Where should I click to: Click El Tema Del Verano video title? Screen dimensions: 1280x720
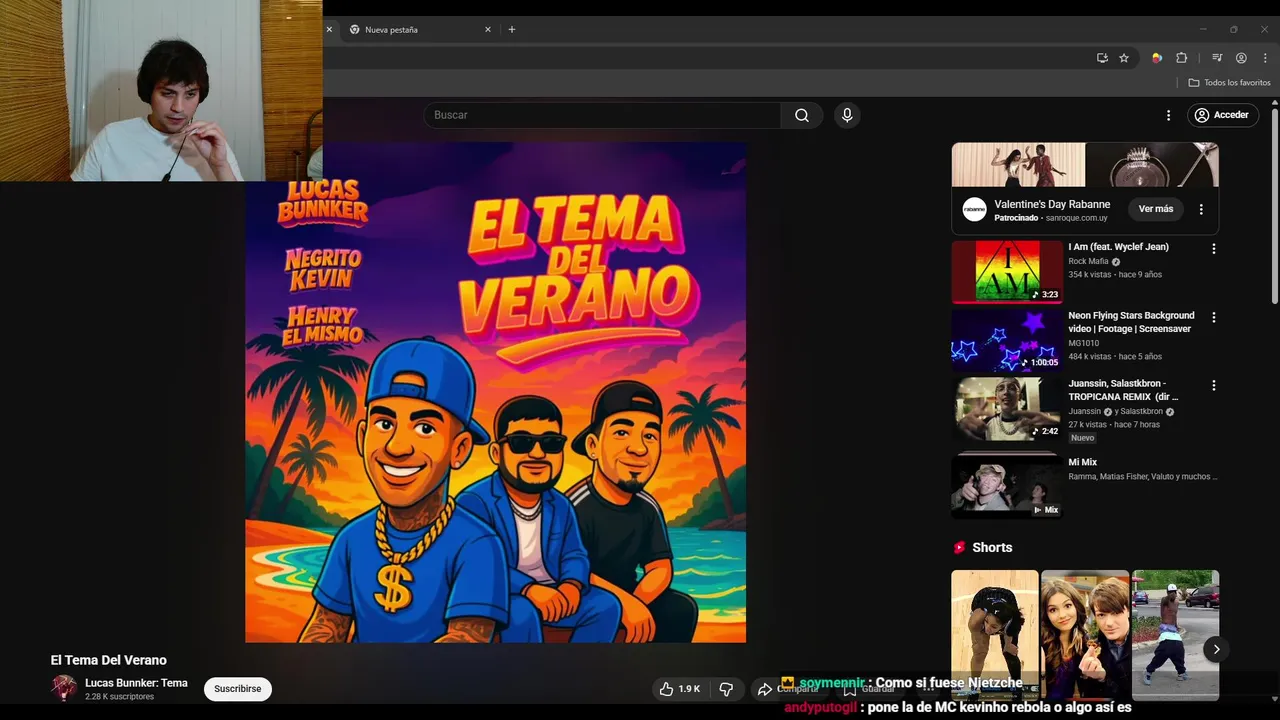tap(109, 660)
